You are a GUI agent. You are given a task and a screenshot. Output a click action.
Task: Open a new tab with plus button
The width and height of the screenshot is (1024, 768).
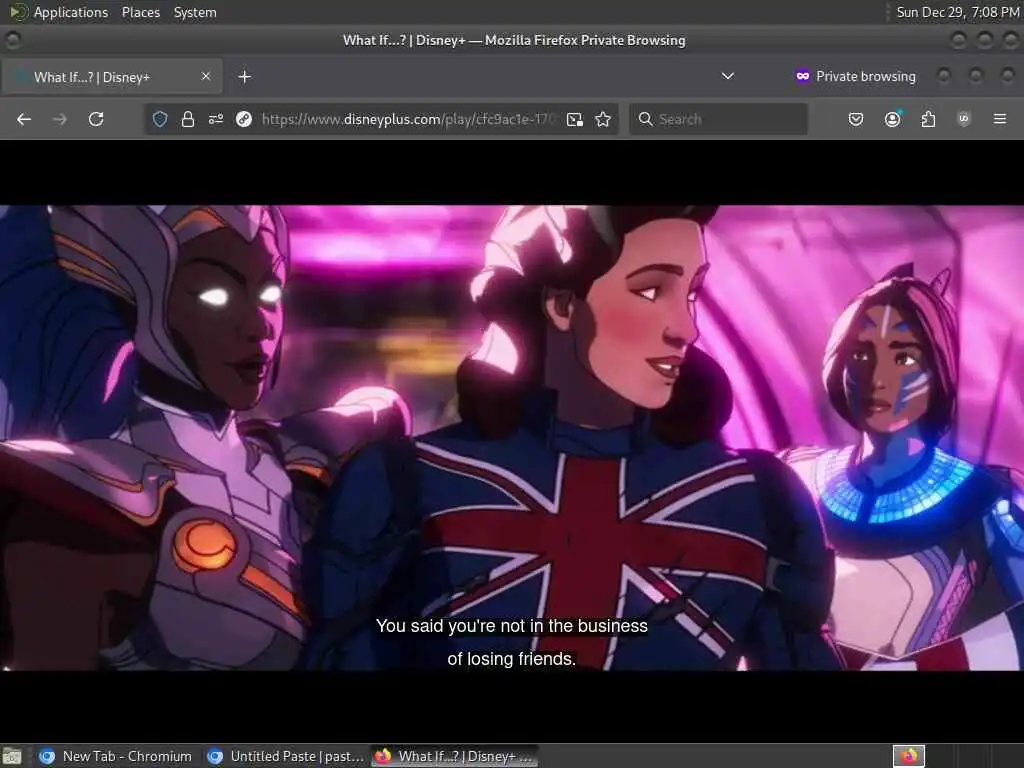pos(244,77)
